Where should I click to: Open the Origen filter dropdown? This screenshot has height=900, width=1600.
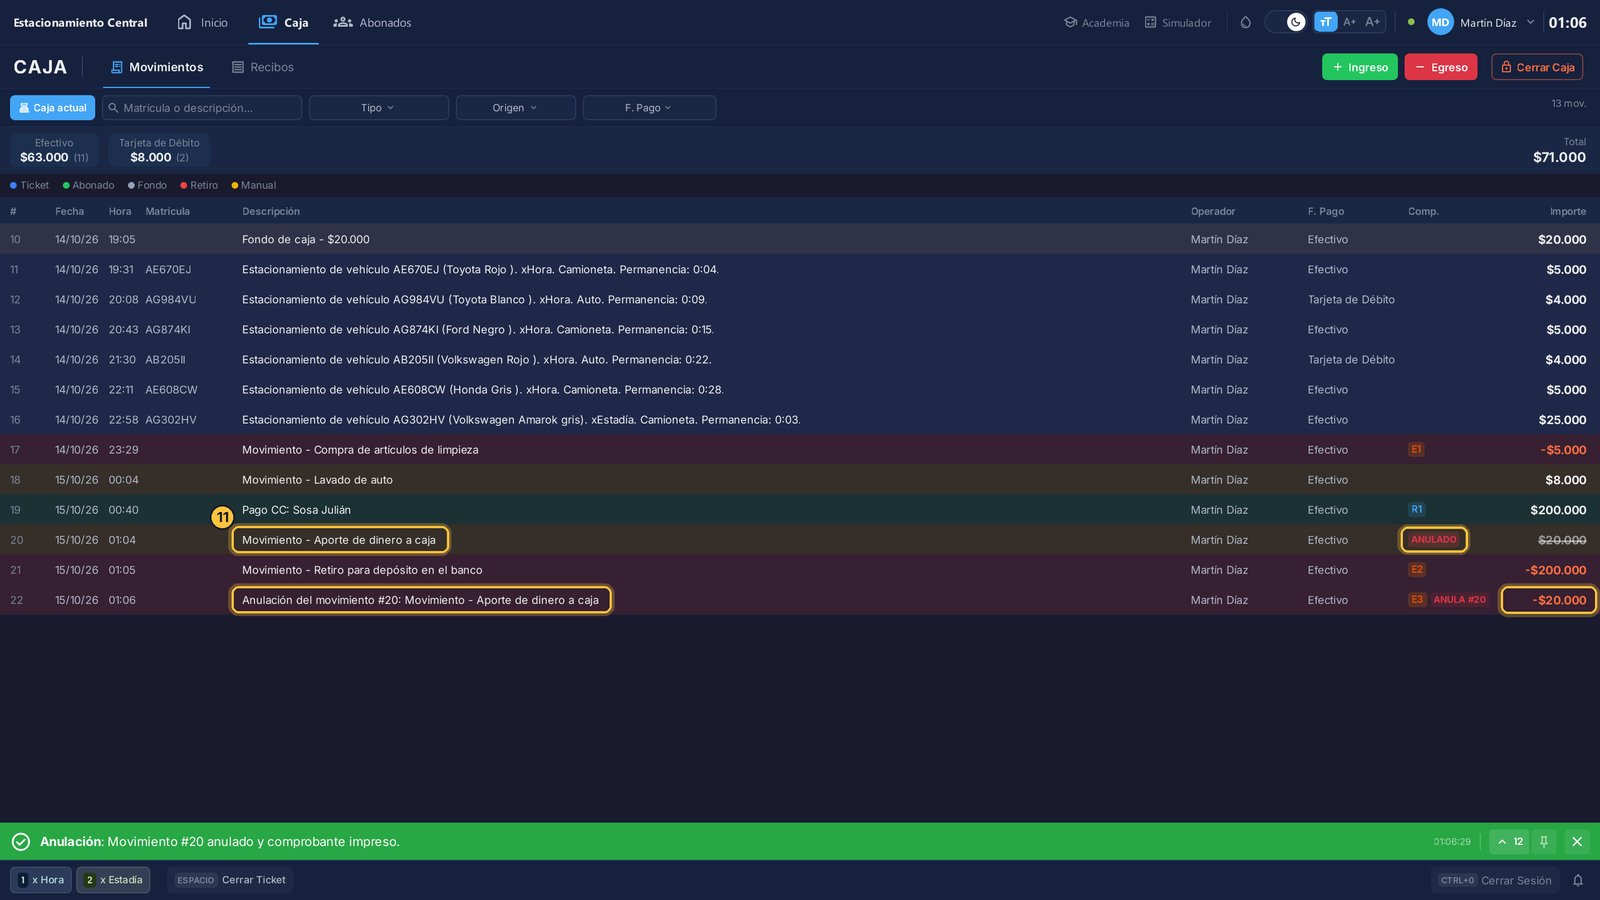pyautogui.click(x=515, y=108)
